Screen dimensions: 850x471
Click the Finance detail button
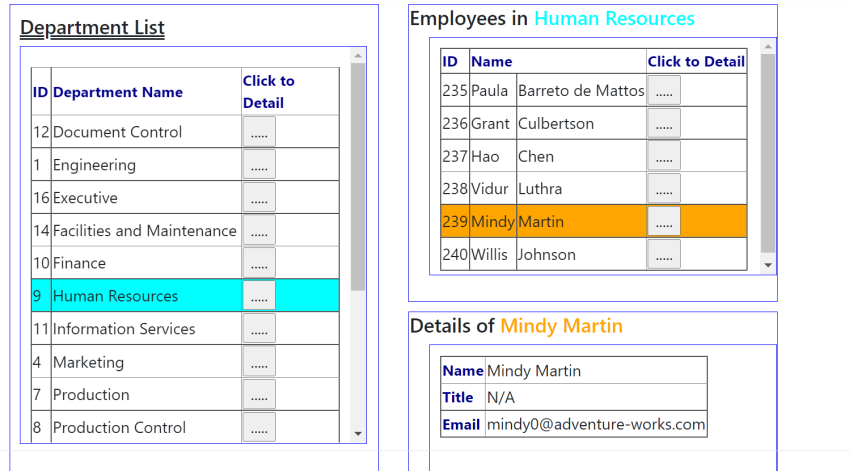click(259, 263)
